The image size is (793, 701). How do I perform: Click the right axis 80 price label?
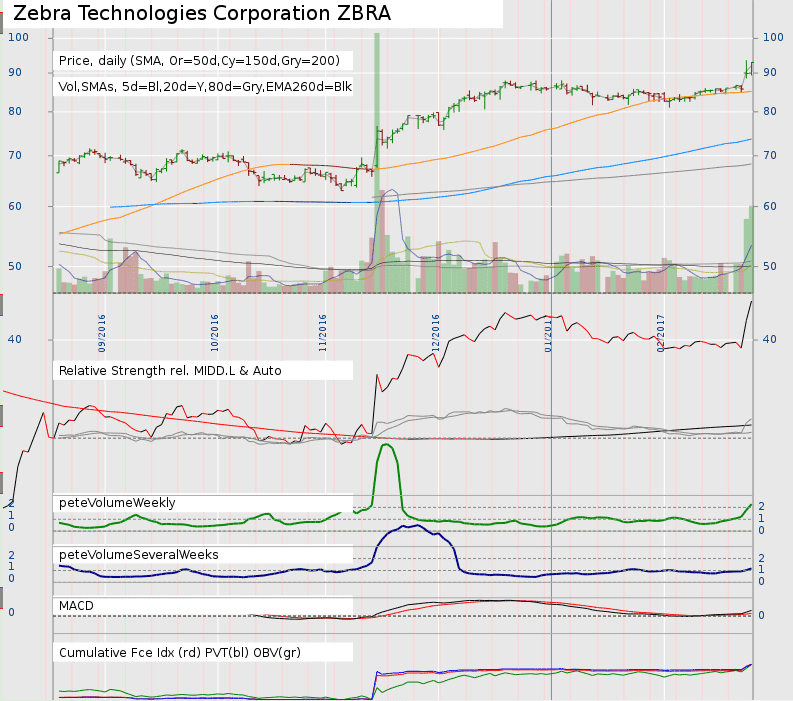770,111
